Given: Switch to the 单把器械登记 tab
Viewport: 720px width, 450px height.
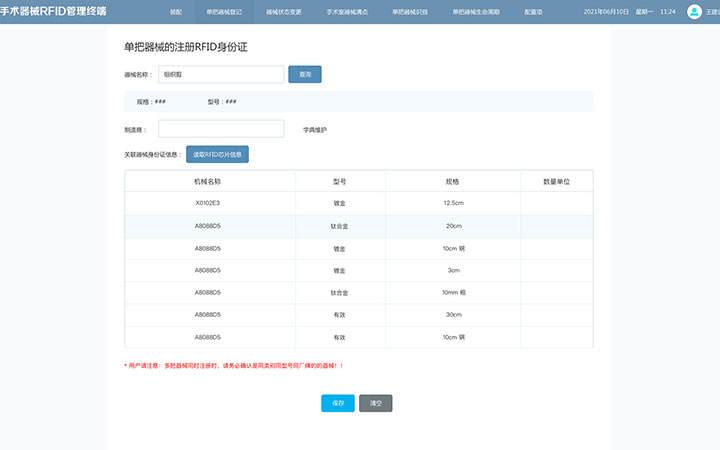Looking at the screenshot, I should coord(222,12).
